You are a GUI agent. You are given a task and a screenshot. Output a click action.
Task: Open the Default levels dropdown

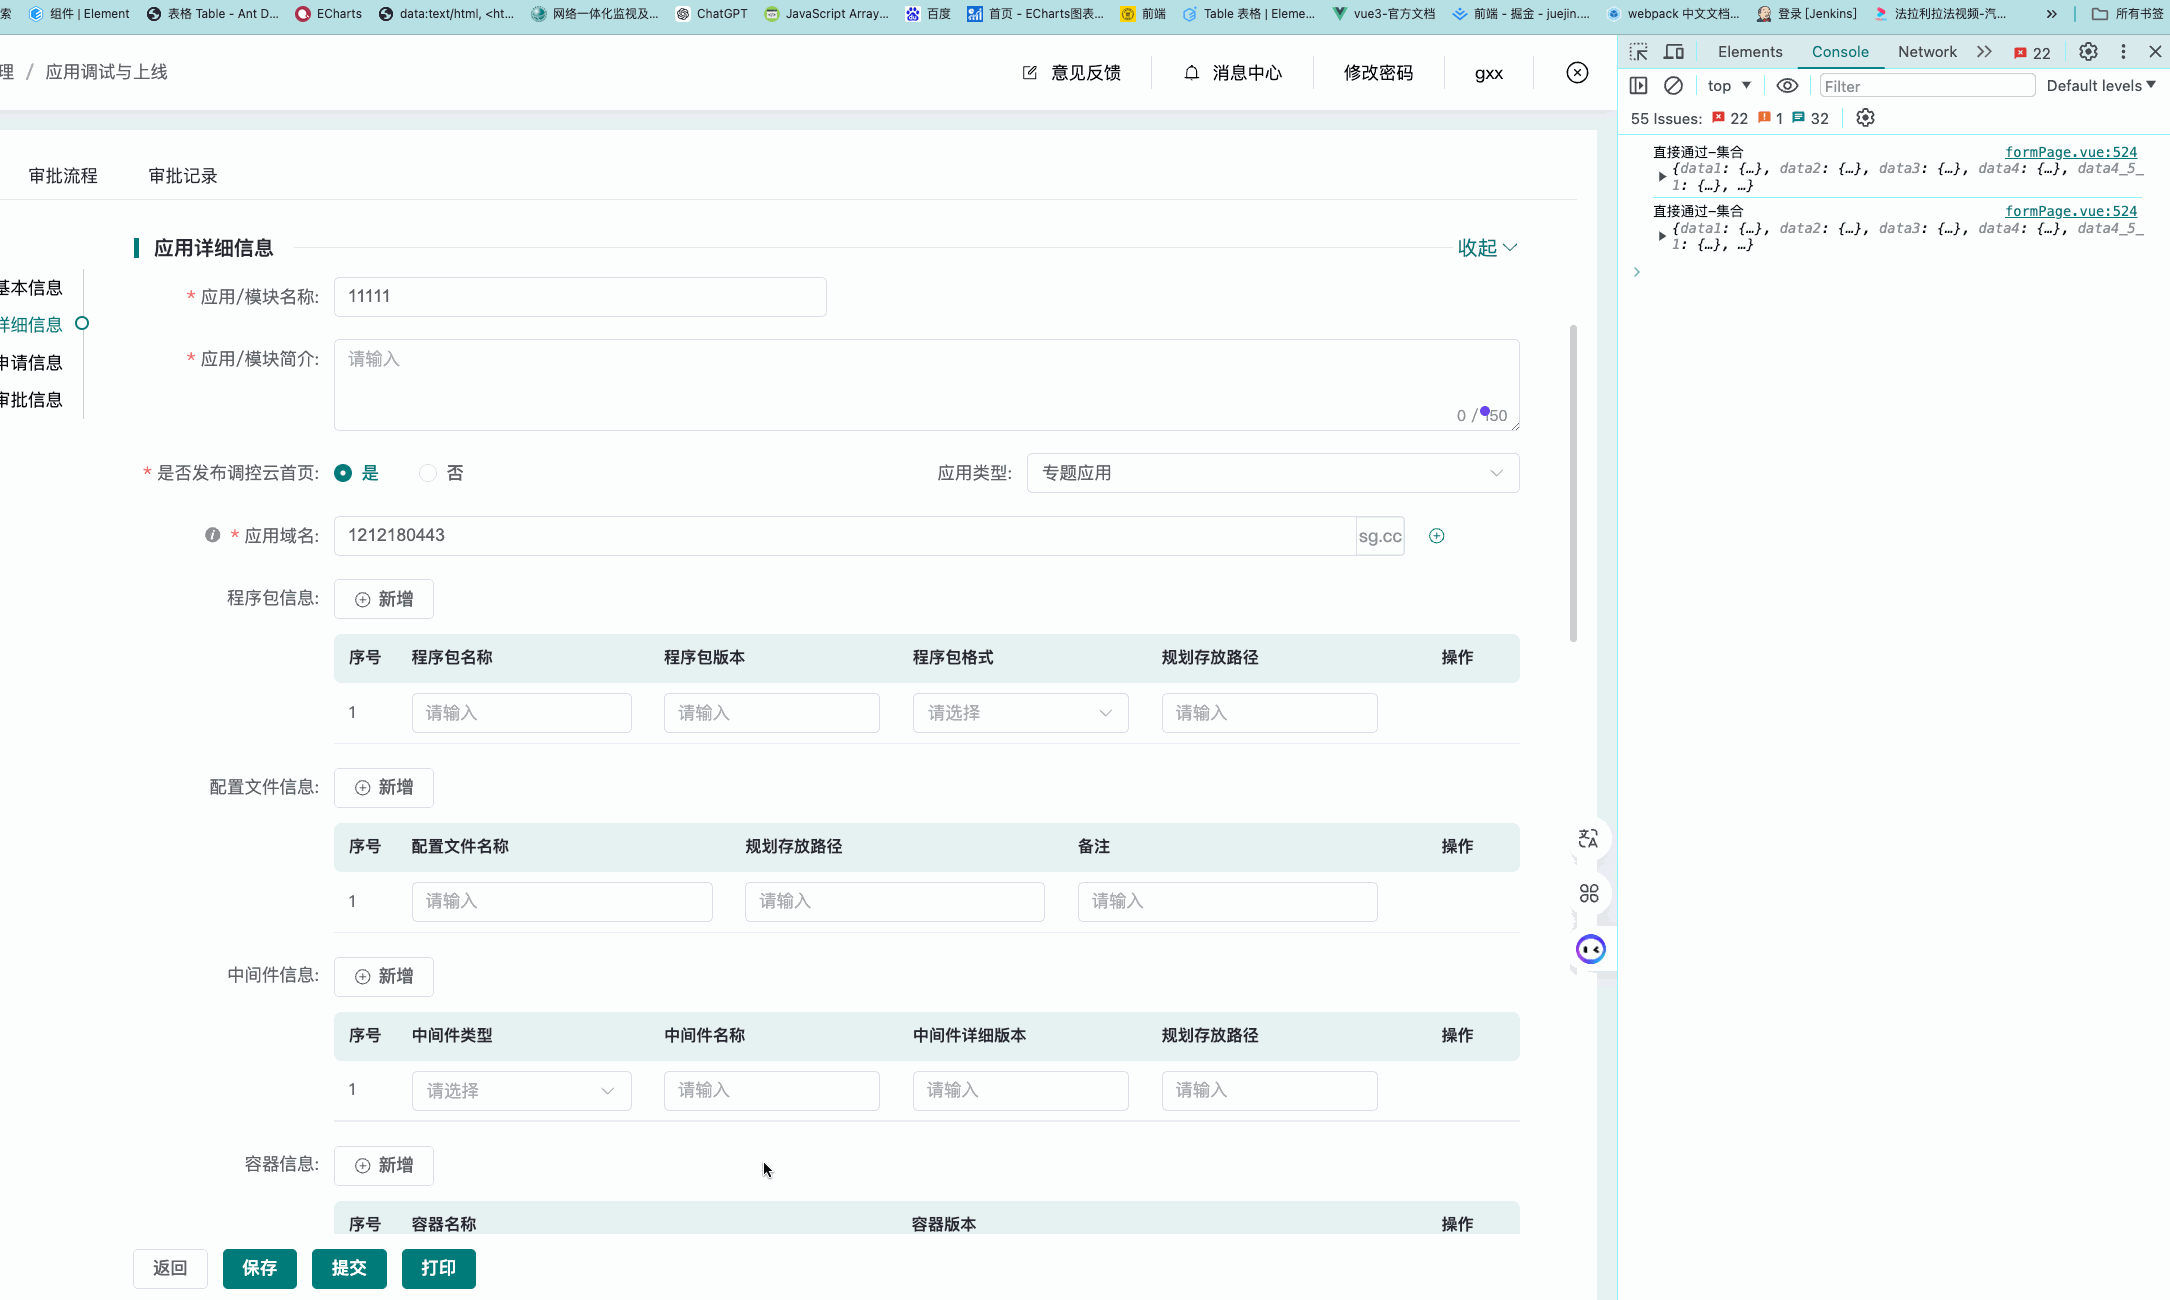2100,85
